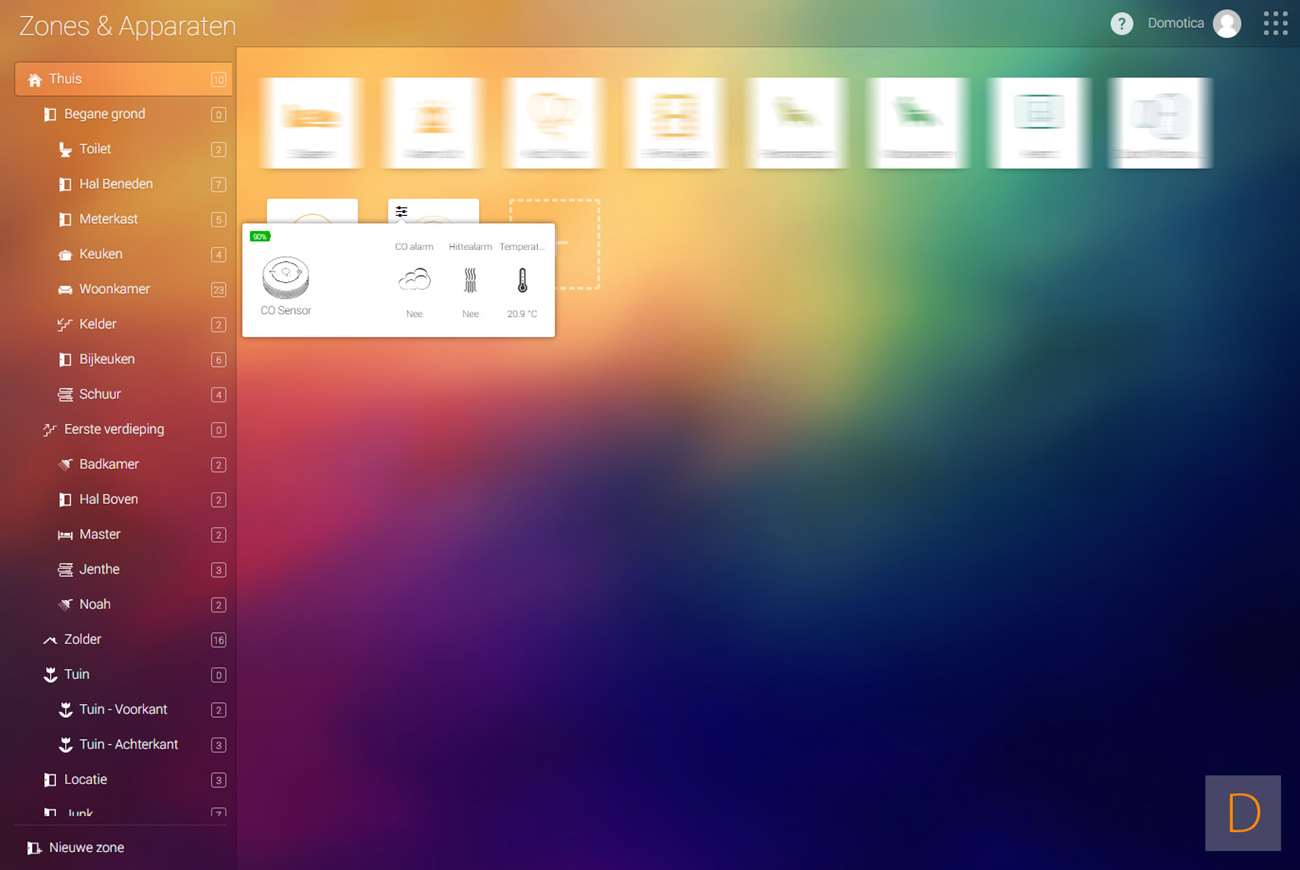Click the Thuis device count badge 10
1300x870 pixels.
pos(219,80)
